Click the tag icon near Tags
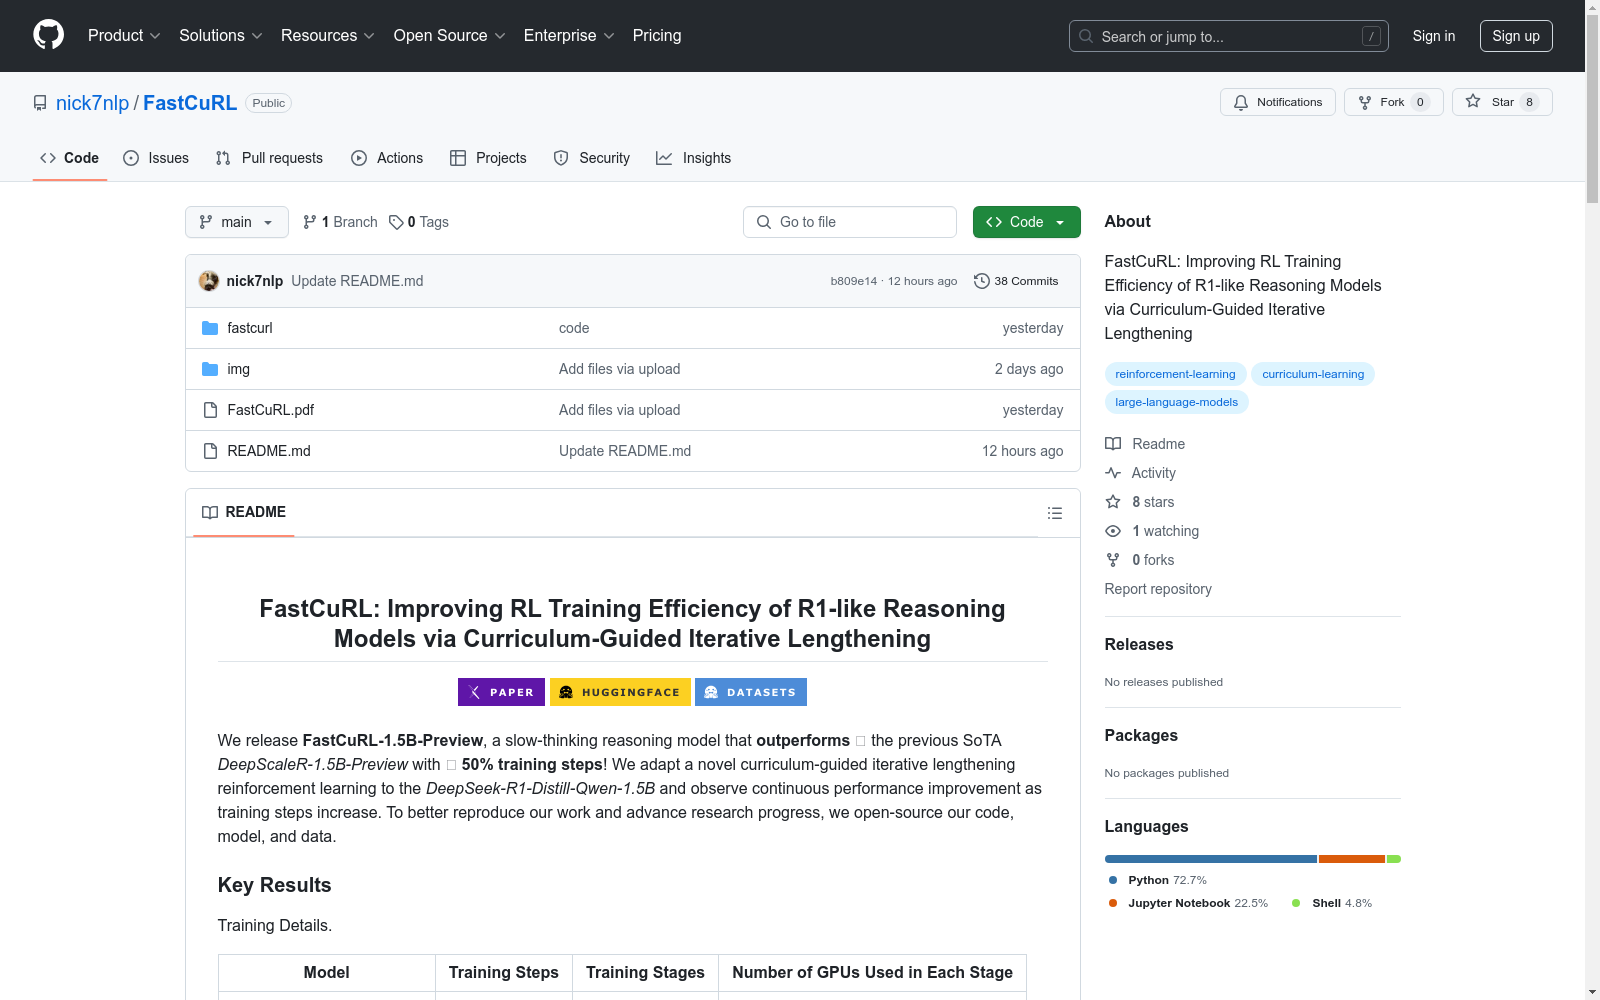 pyautogui.click(x=396, y=222)
